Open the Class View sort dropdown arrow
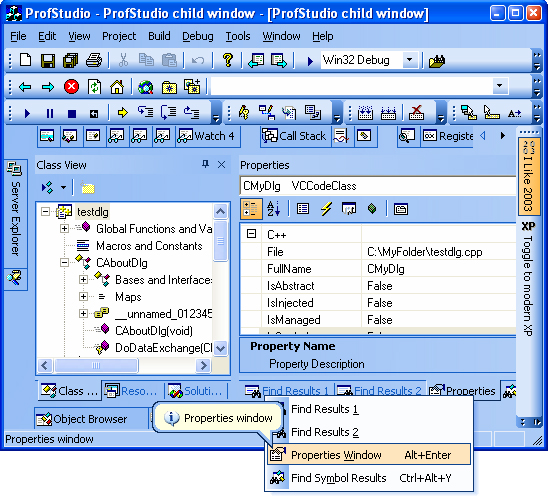 coord(63,188)
